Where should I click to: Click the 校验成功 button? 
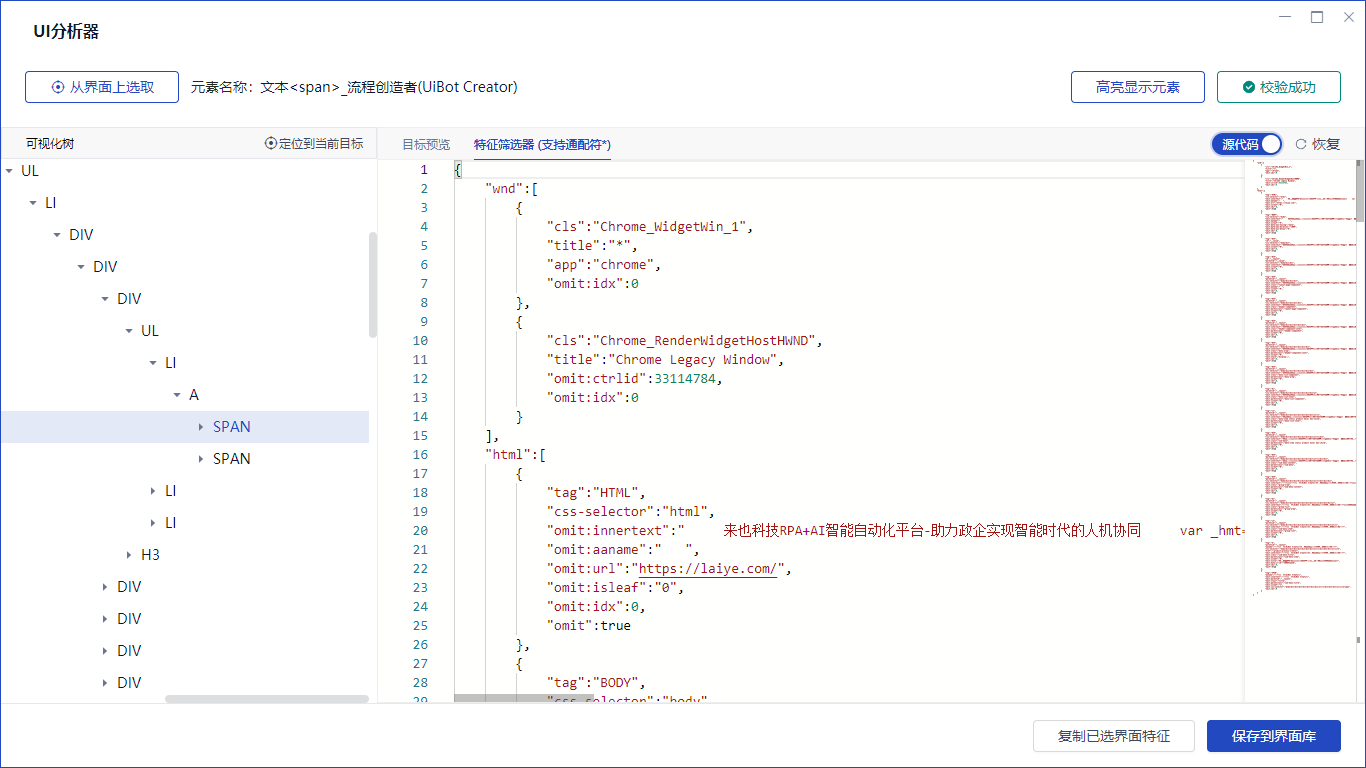click(1278, 87)
